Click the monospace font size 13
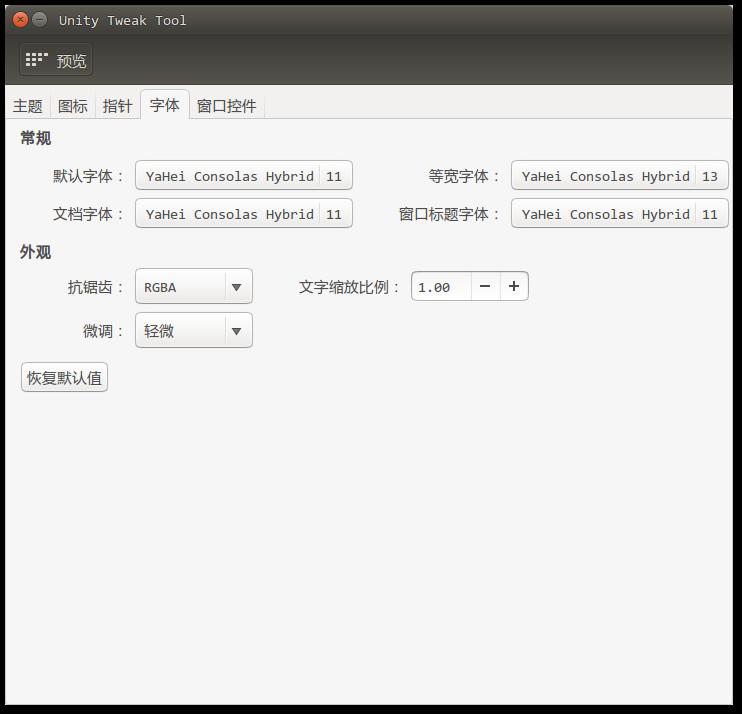 710,176
